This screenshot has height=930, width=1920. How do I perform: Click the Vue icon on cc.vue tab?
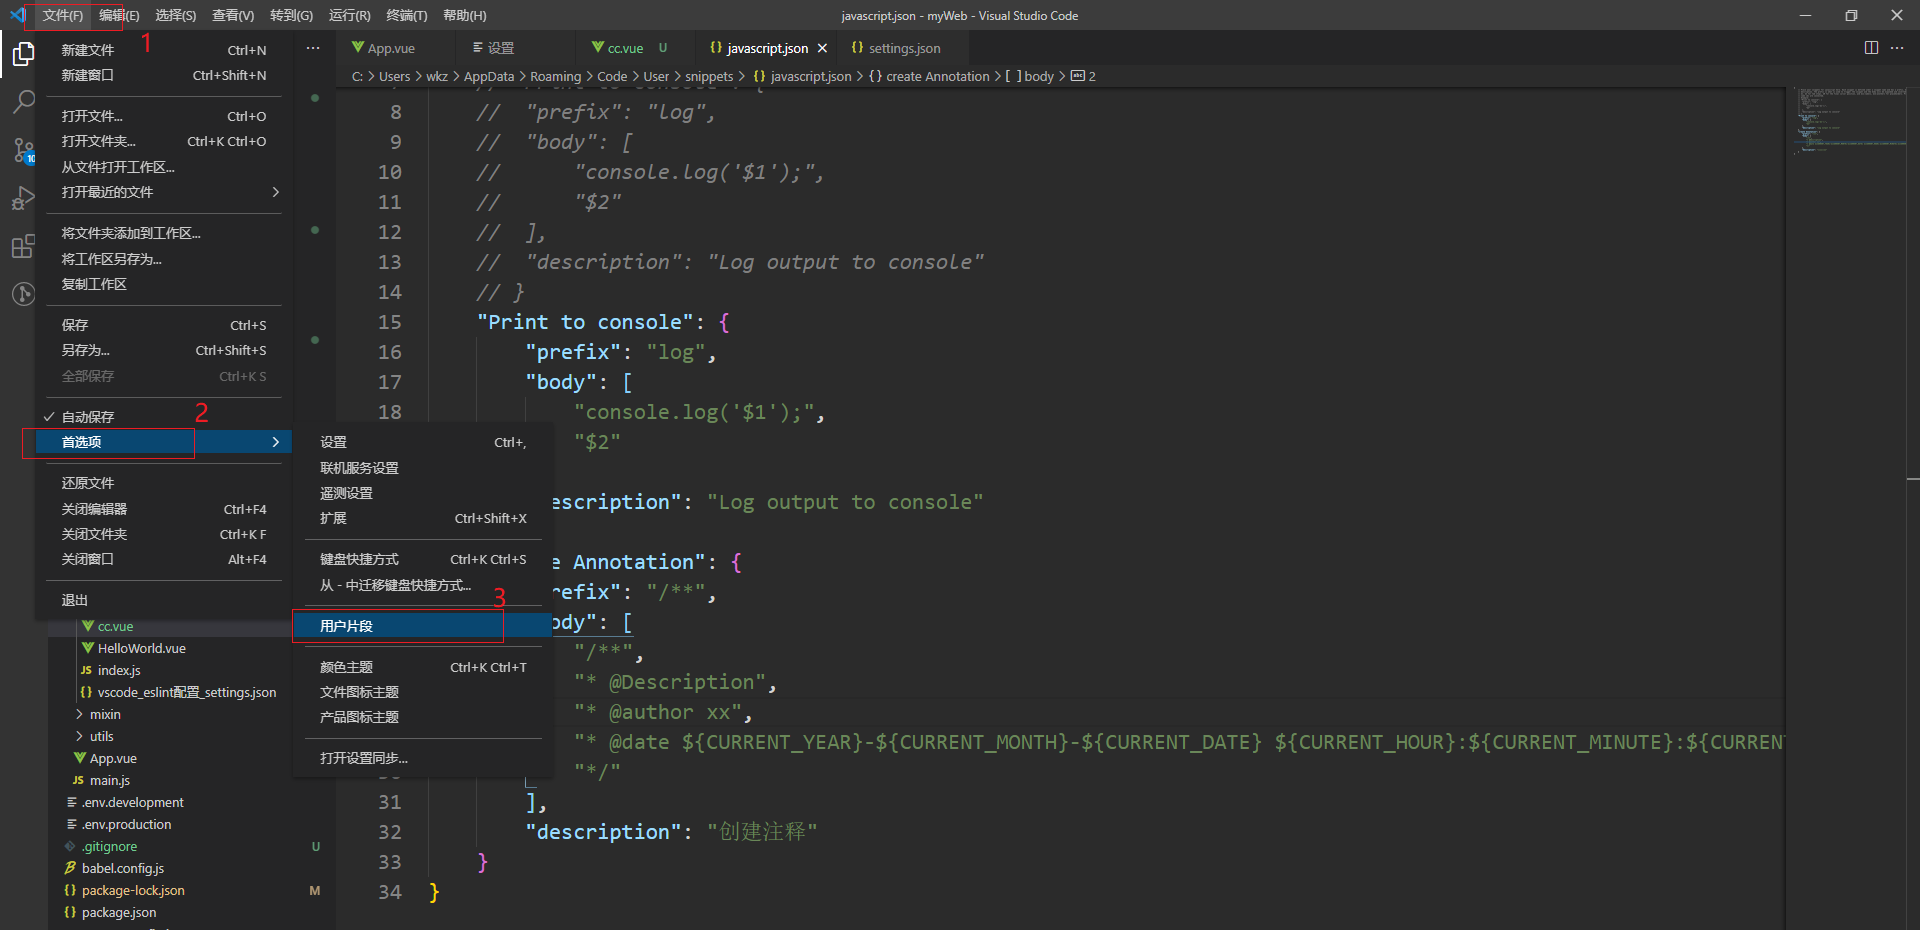pos(598,48)
